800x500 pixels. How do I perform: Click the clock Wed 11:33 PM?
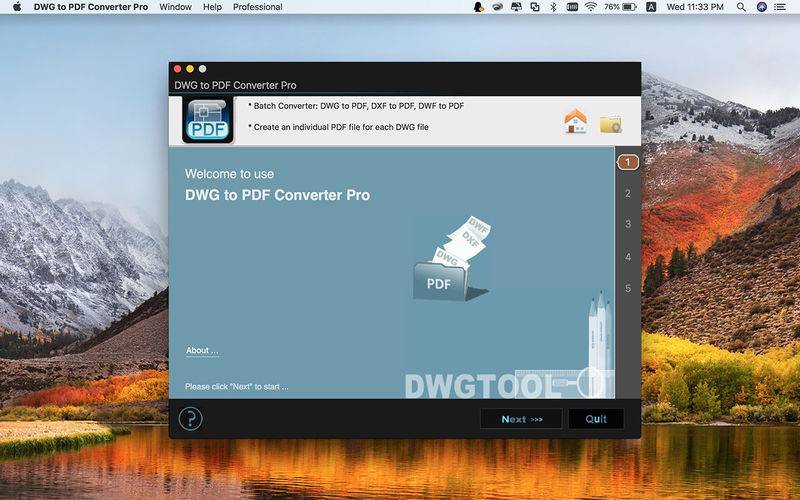(695, 7)
